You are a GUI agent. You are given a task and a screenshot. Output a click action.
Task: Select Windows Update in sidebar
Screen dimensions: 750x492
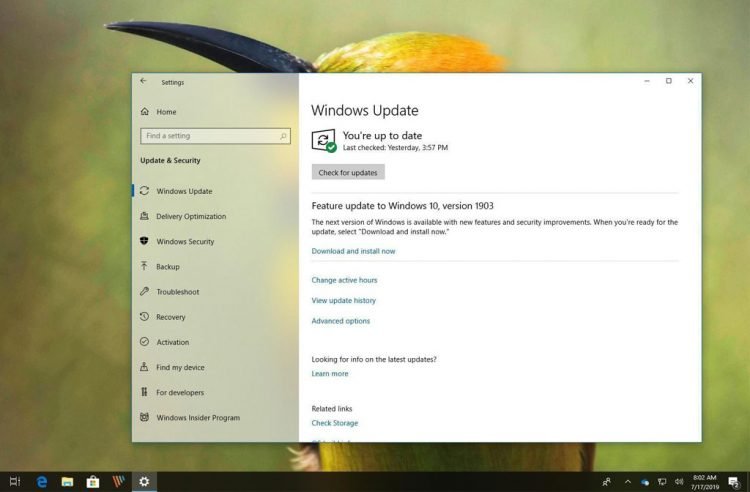[184, 191]
